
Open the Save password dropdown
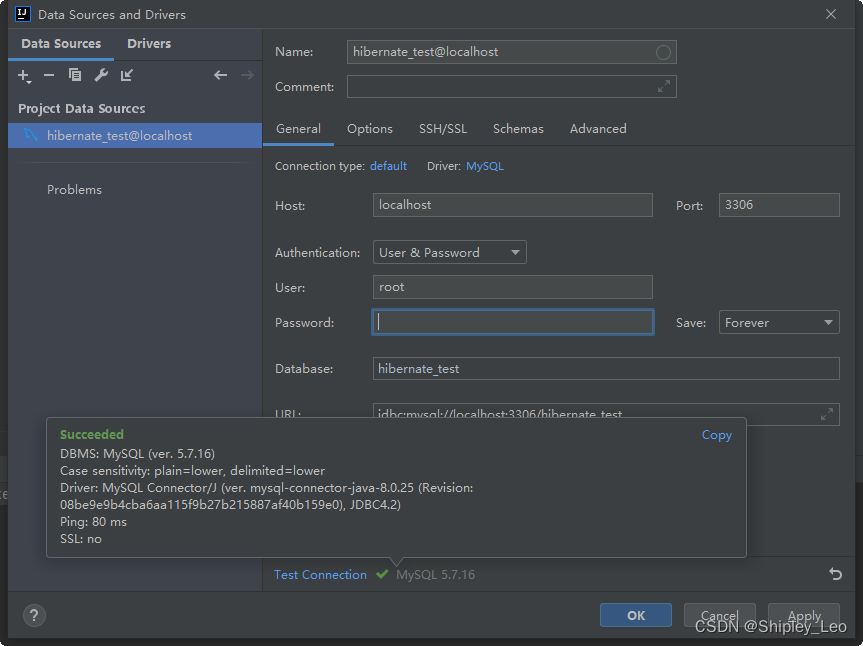[779, 322]
